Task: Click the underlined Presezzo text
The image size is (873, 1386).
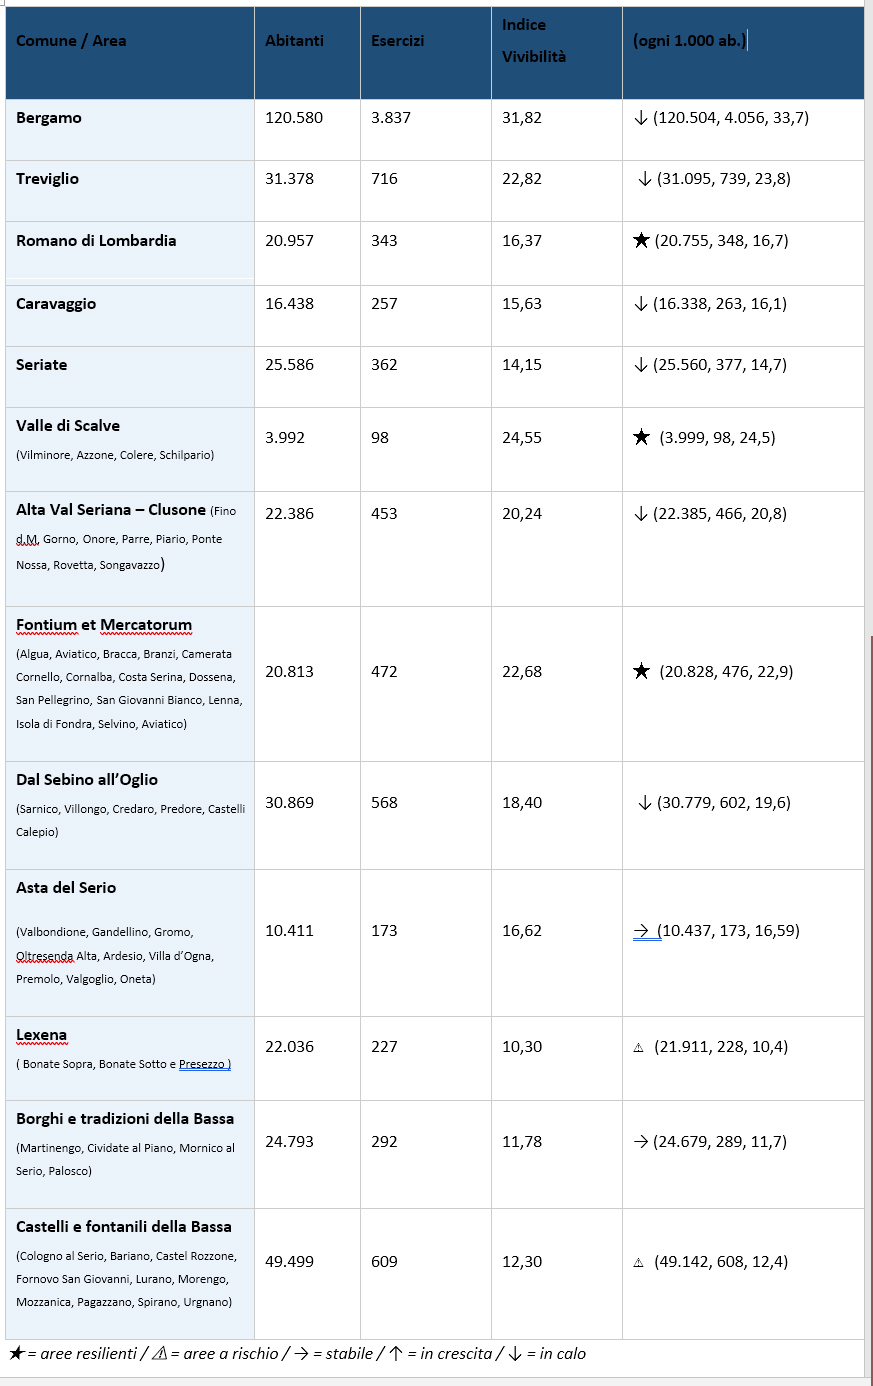Action: click(x=204, y=1064)
